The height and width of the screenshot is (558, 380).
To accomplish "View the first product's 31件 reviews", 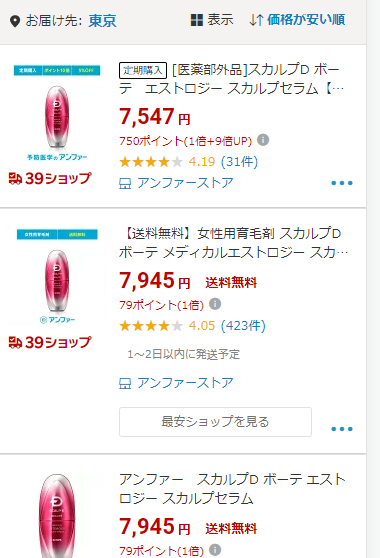I will tap(239, 162).
